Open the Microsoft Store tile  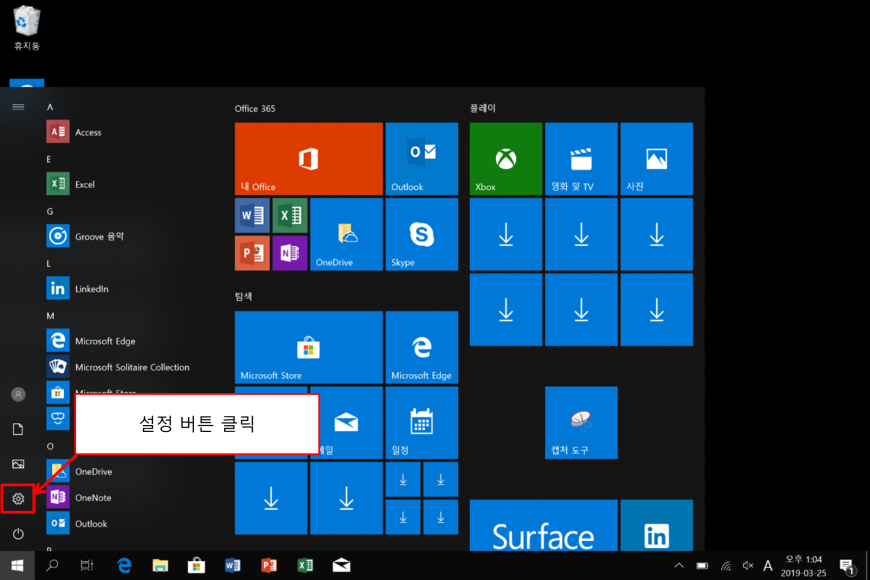pyautogui.click(x=308, y=347)
